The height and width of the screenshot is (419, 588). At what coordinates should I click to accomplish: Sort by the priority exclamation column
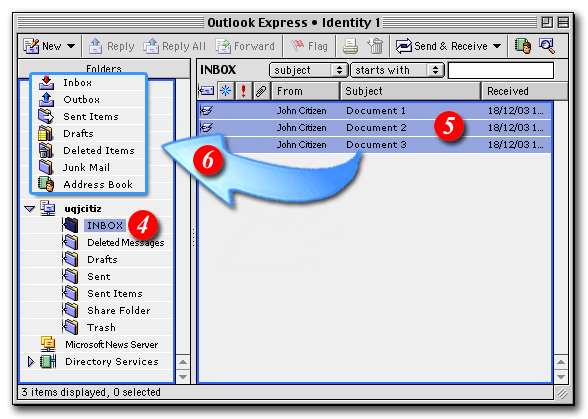244,91
